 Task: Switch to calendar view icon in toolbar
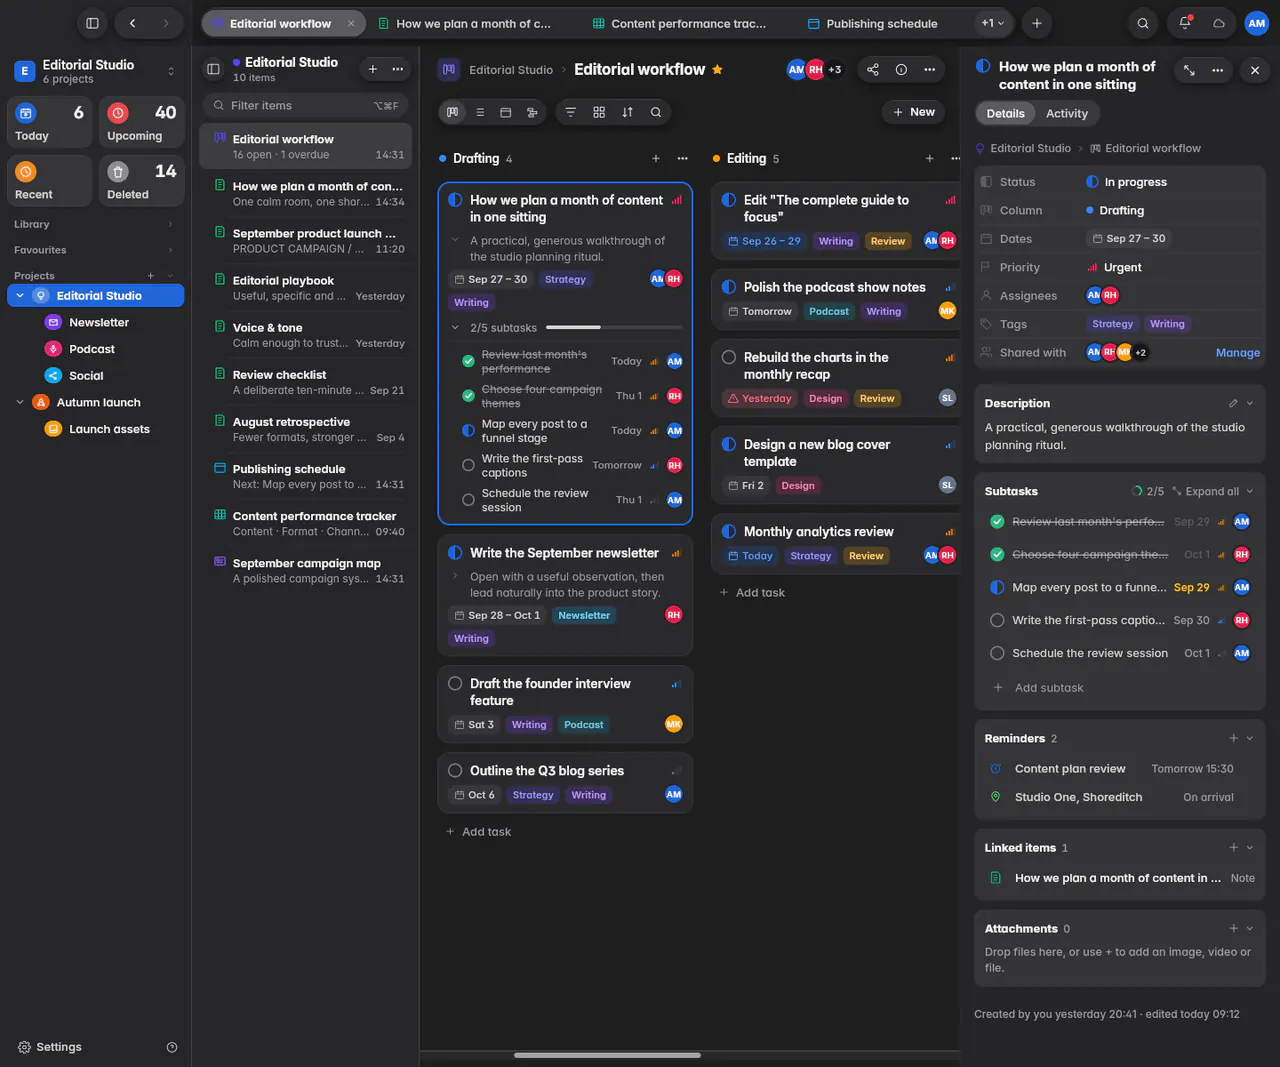pyautogui.click(x=506, y=112)
